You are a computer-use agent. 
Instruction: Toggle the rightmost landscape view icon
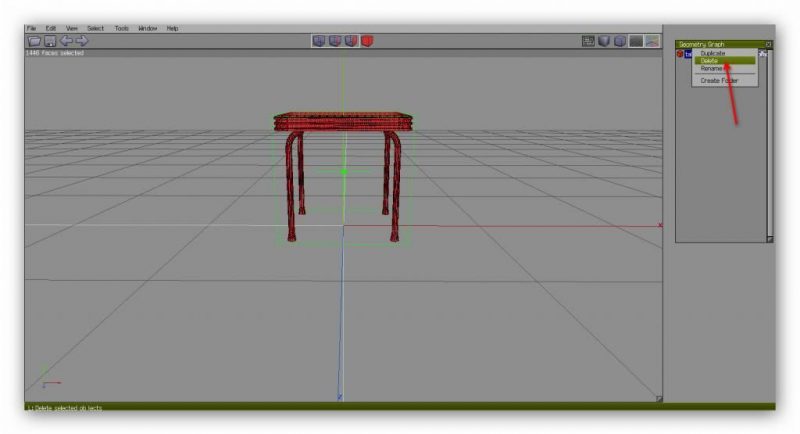point(652,41)
